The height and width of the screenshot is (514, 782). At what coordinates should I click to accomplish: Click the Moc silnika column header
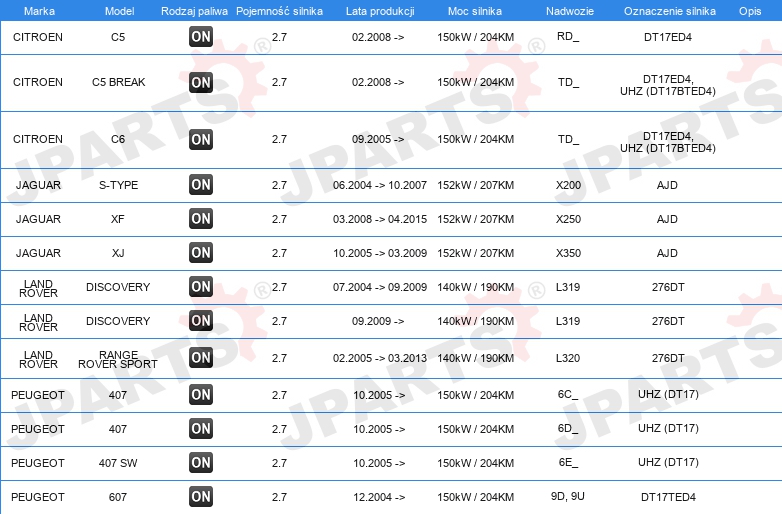(x=475, y=11)
